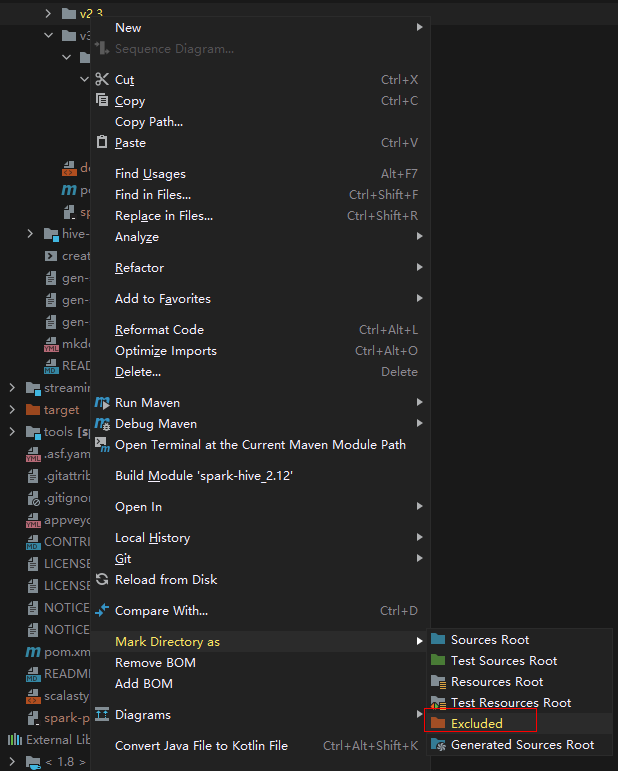The height and width of the screenshot is (771, 618).
Task: Select the Sources Root folder icon
Action: [438, 639]
